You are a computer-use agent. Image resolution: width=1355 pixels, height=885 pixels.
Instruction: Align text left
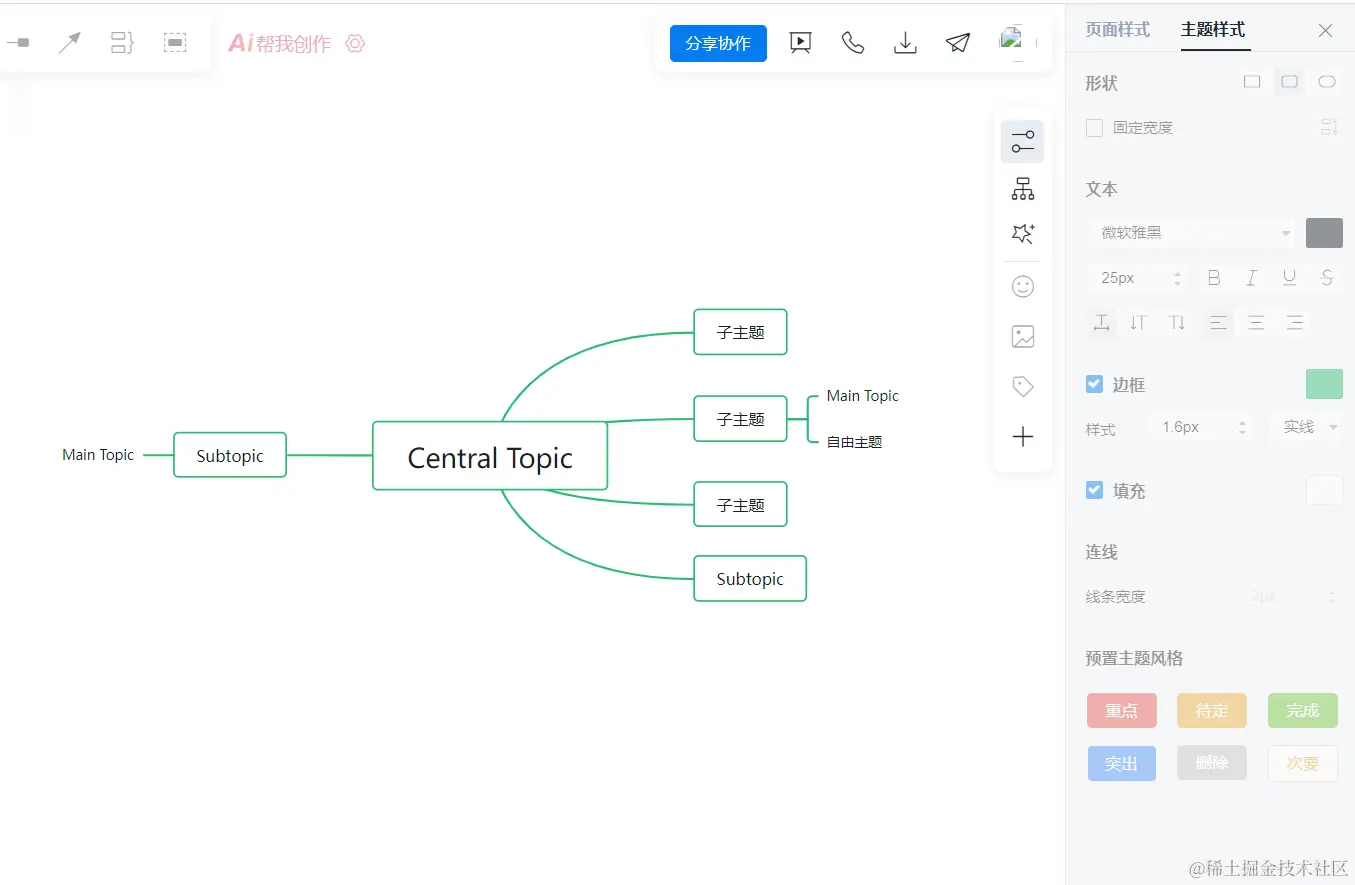(x=1218, y=322)
